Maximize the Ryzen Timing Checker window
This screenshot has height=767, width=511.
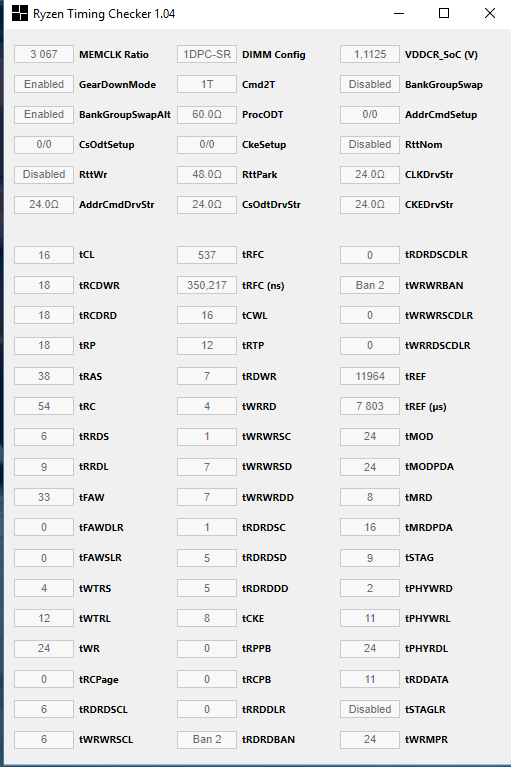click(x=444, y=14)
